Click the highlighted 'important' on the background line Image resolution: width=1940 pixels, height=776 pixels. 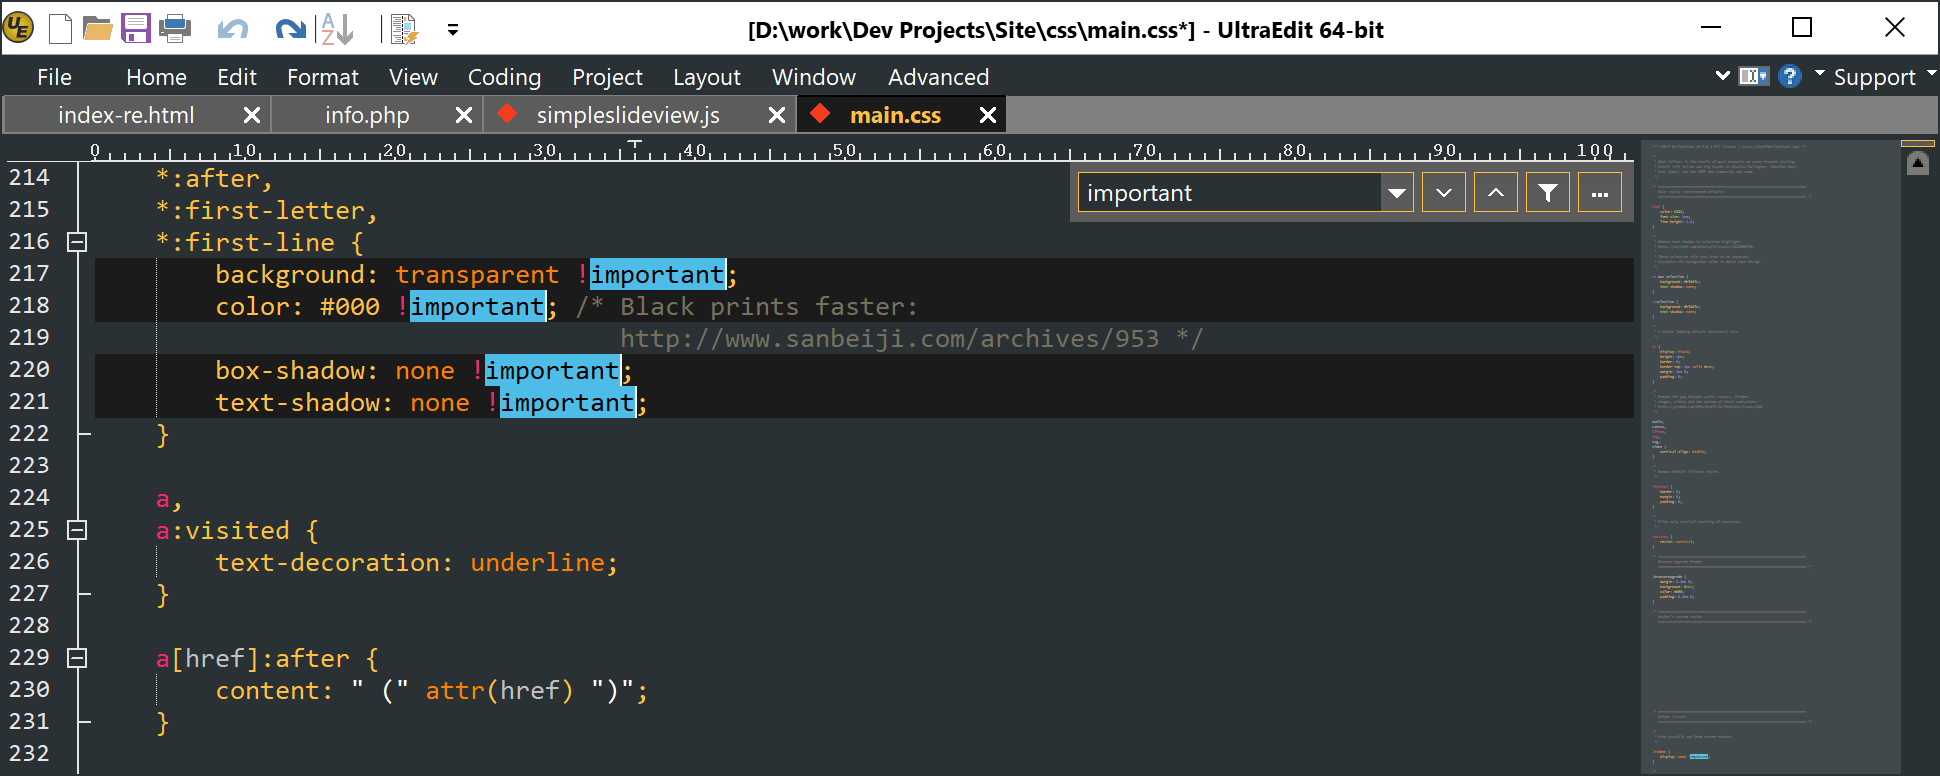[657, 274]
